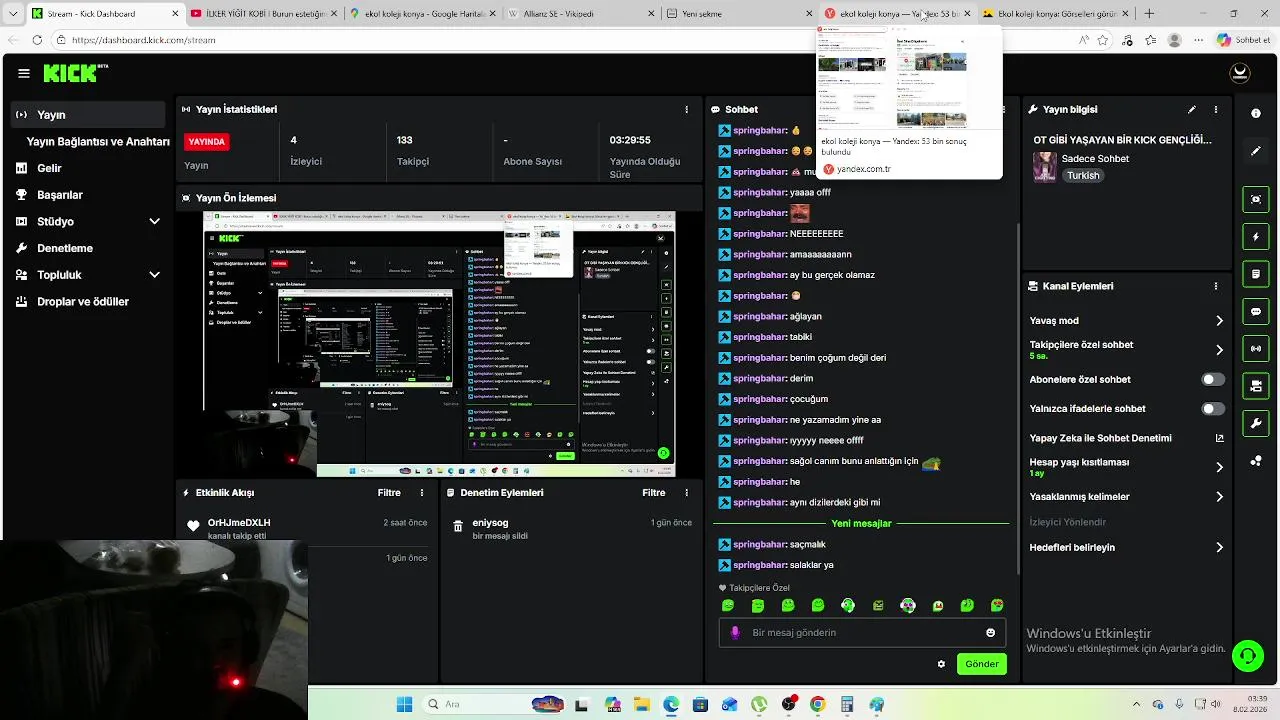Click the stream preview thumbnail
This screenshot has height=720, width=1280.
point(439,344)
